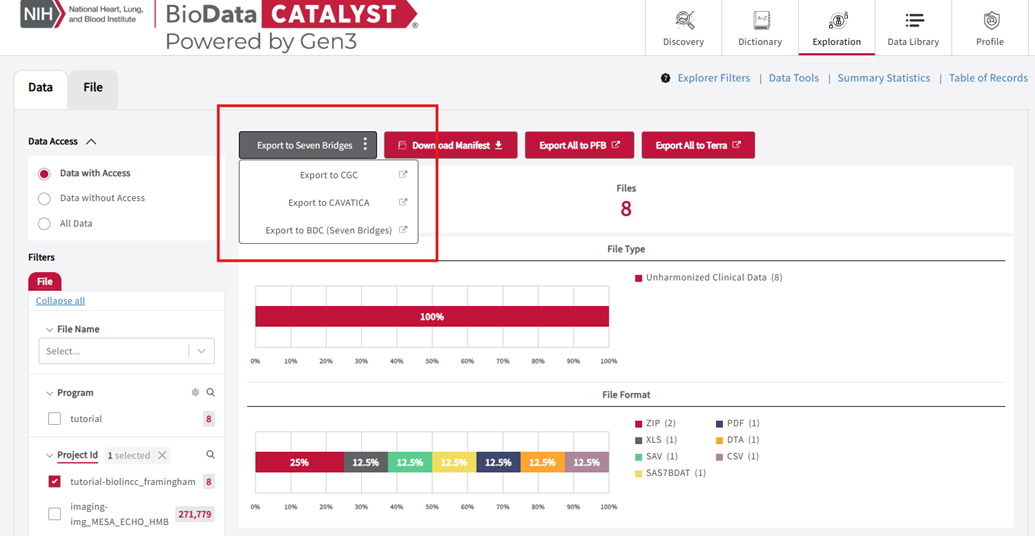
Task: Click the BioData Catalyst logo
Action: click(x=291, y=25)
